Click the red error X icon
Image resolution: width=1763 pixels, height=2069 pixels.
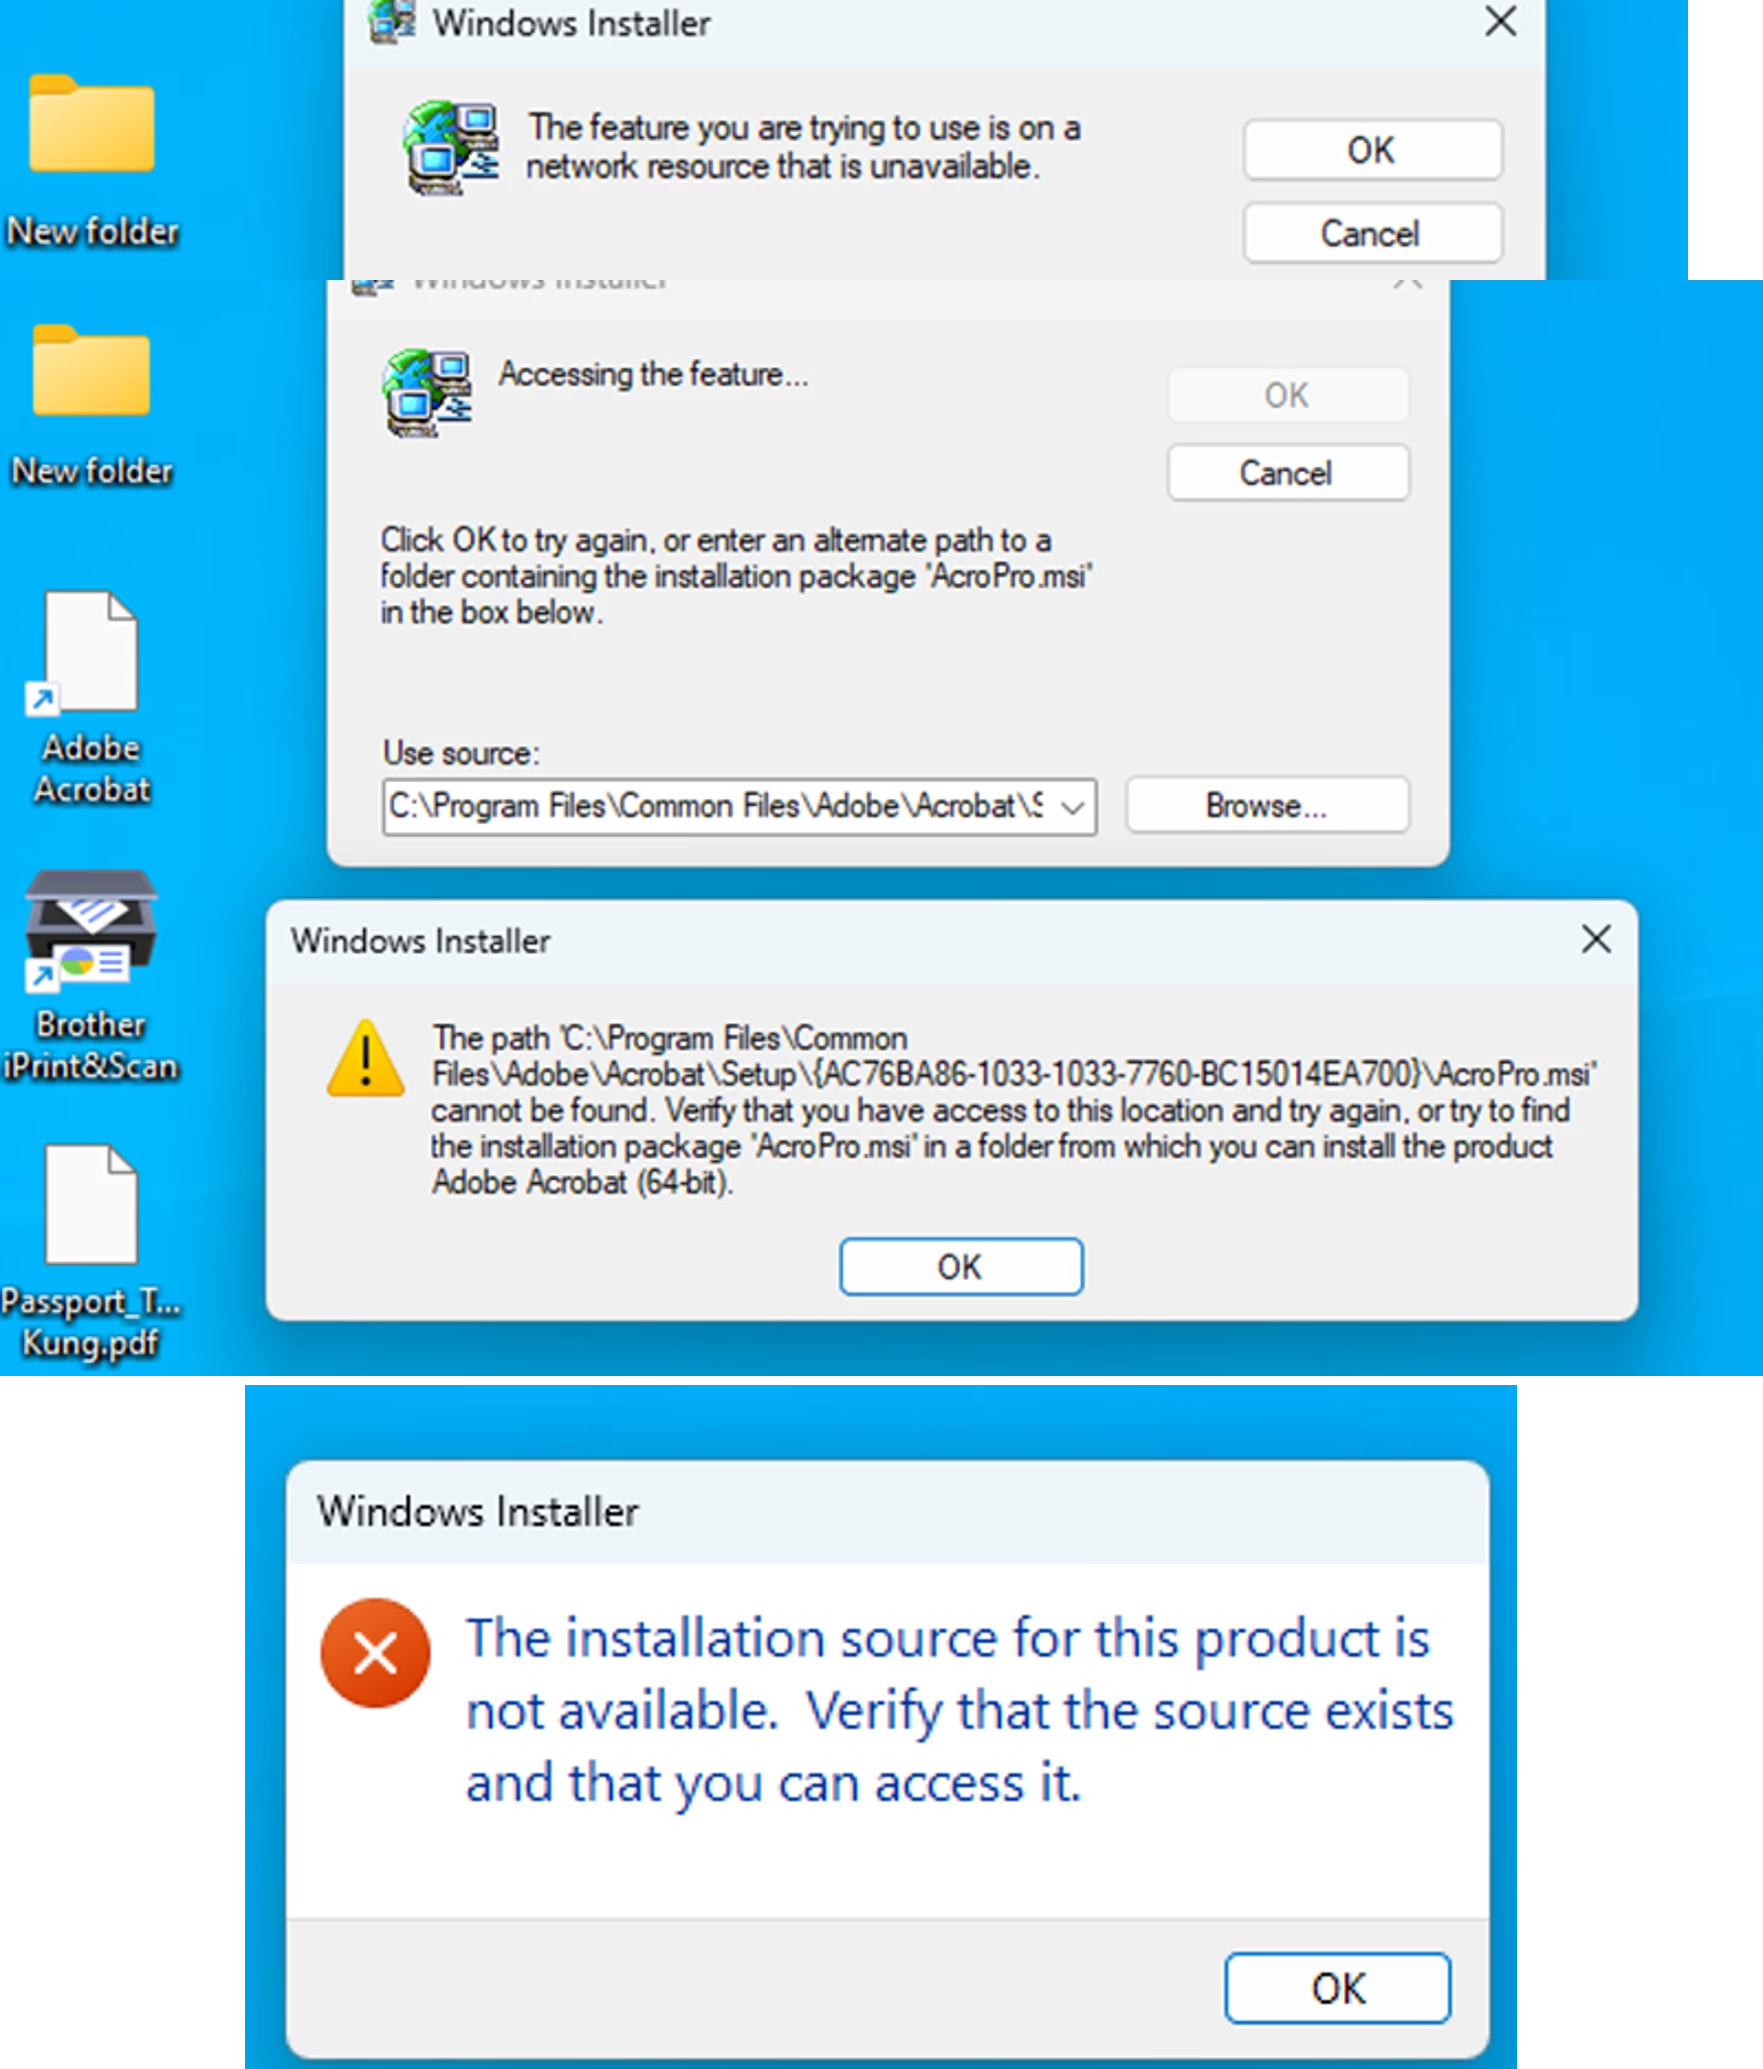pos(375,1652)
